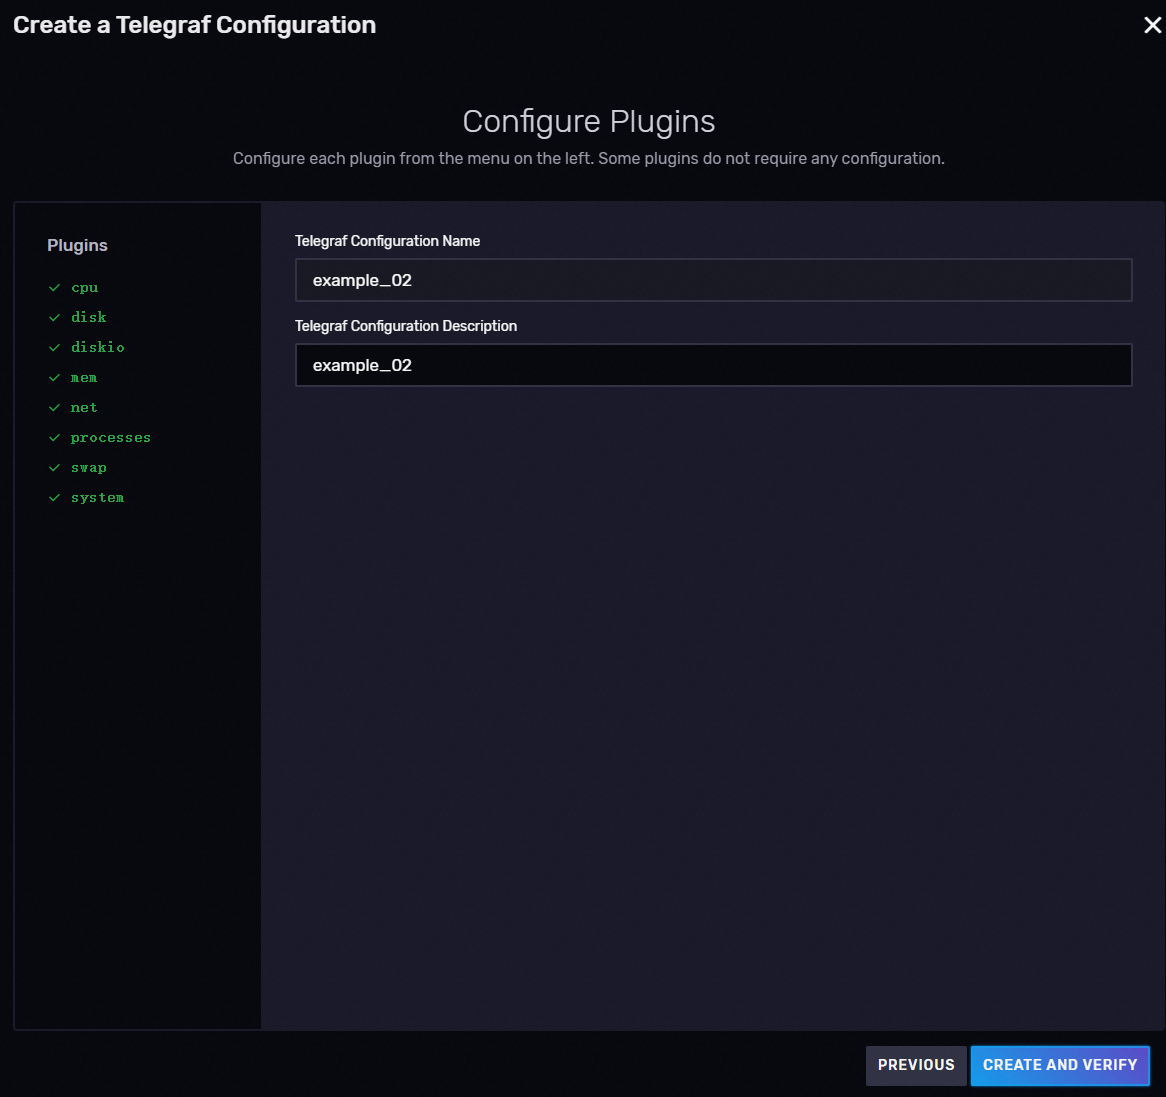
Task: Click the checkmark icon next to net
Action: (x=54, y=408)
